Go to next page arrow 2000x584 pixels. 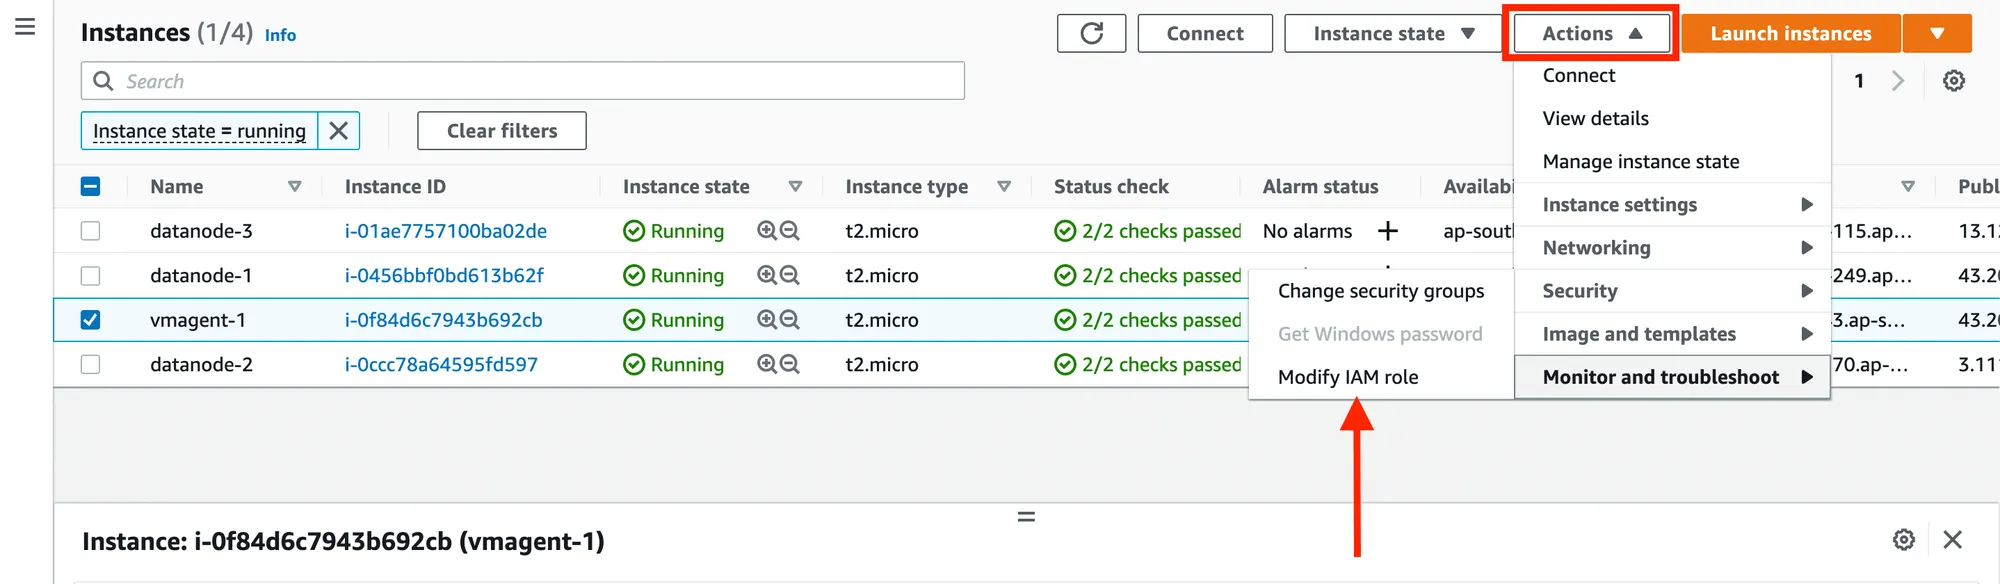point(1897,81)
